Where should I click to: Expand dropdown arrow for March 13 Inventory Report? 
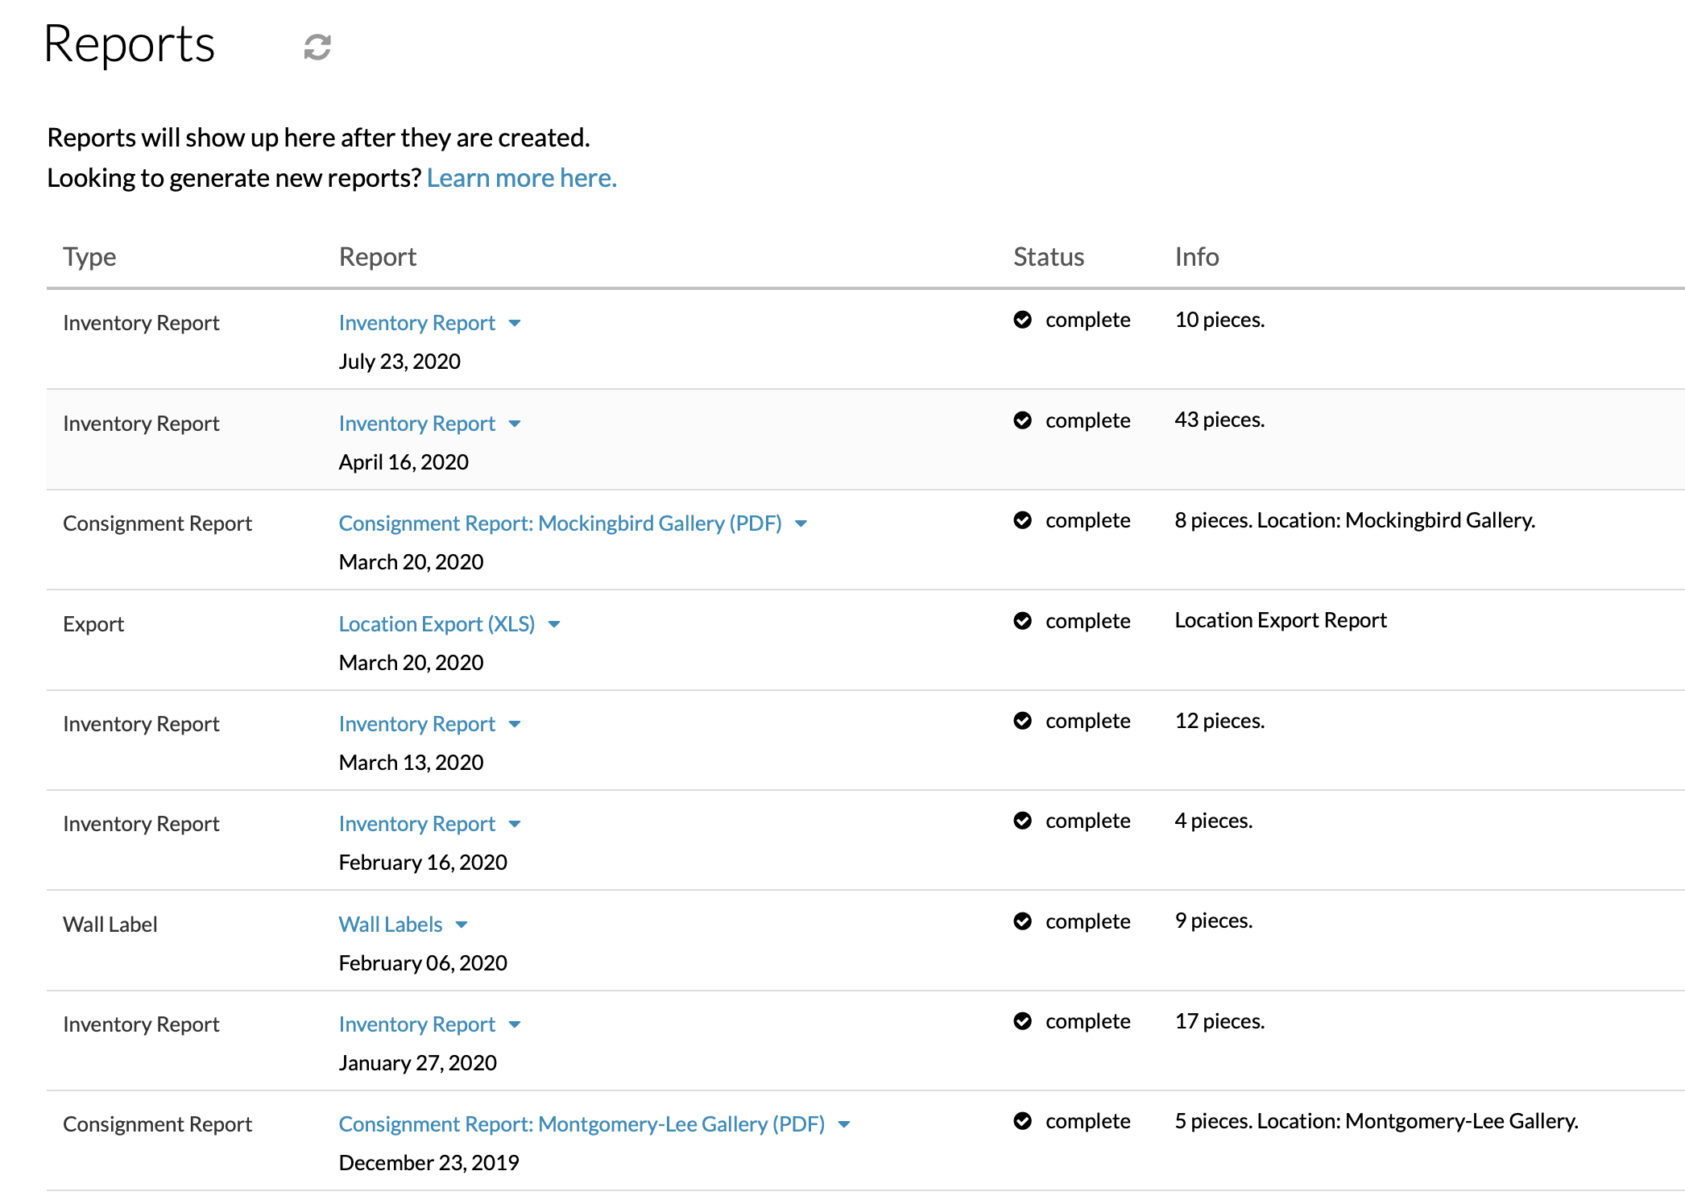(x=515, y=724)
